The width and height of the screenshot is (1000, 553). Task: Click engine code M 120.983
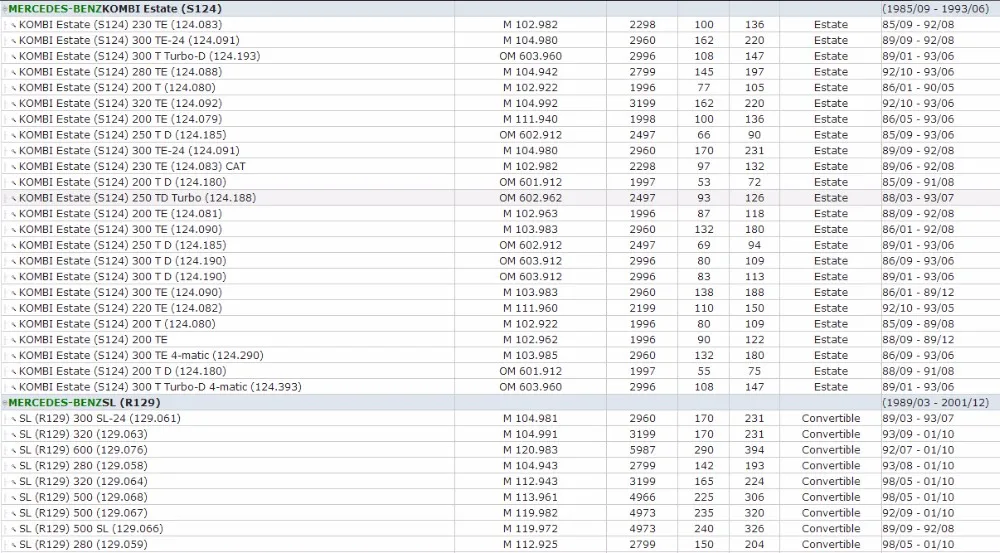530,450
